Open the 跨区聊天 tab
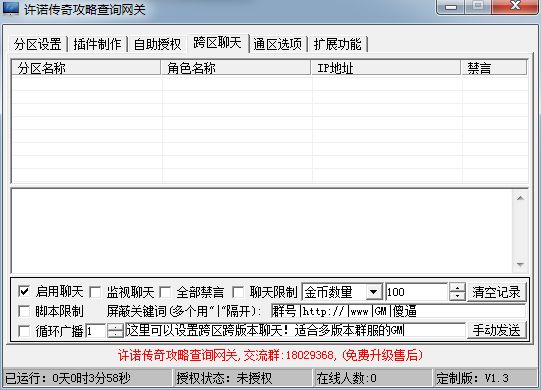The width and height of the screenshot is (541, 390). pyautogui.click(x=217, y=43)
